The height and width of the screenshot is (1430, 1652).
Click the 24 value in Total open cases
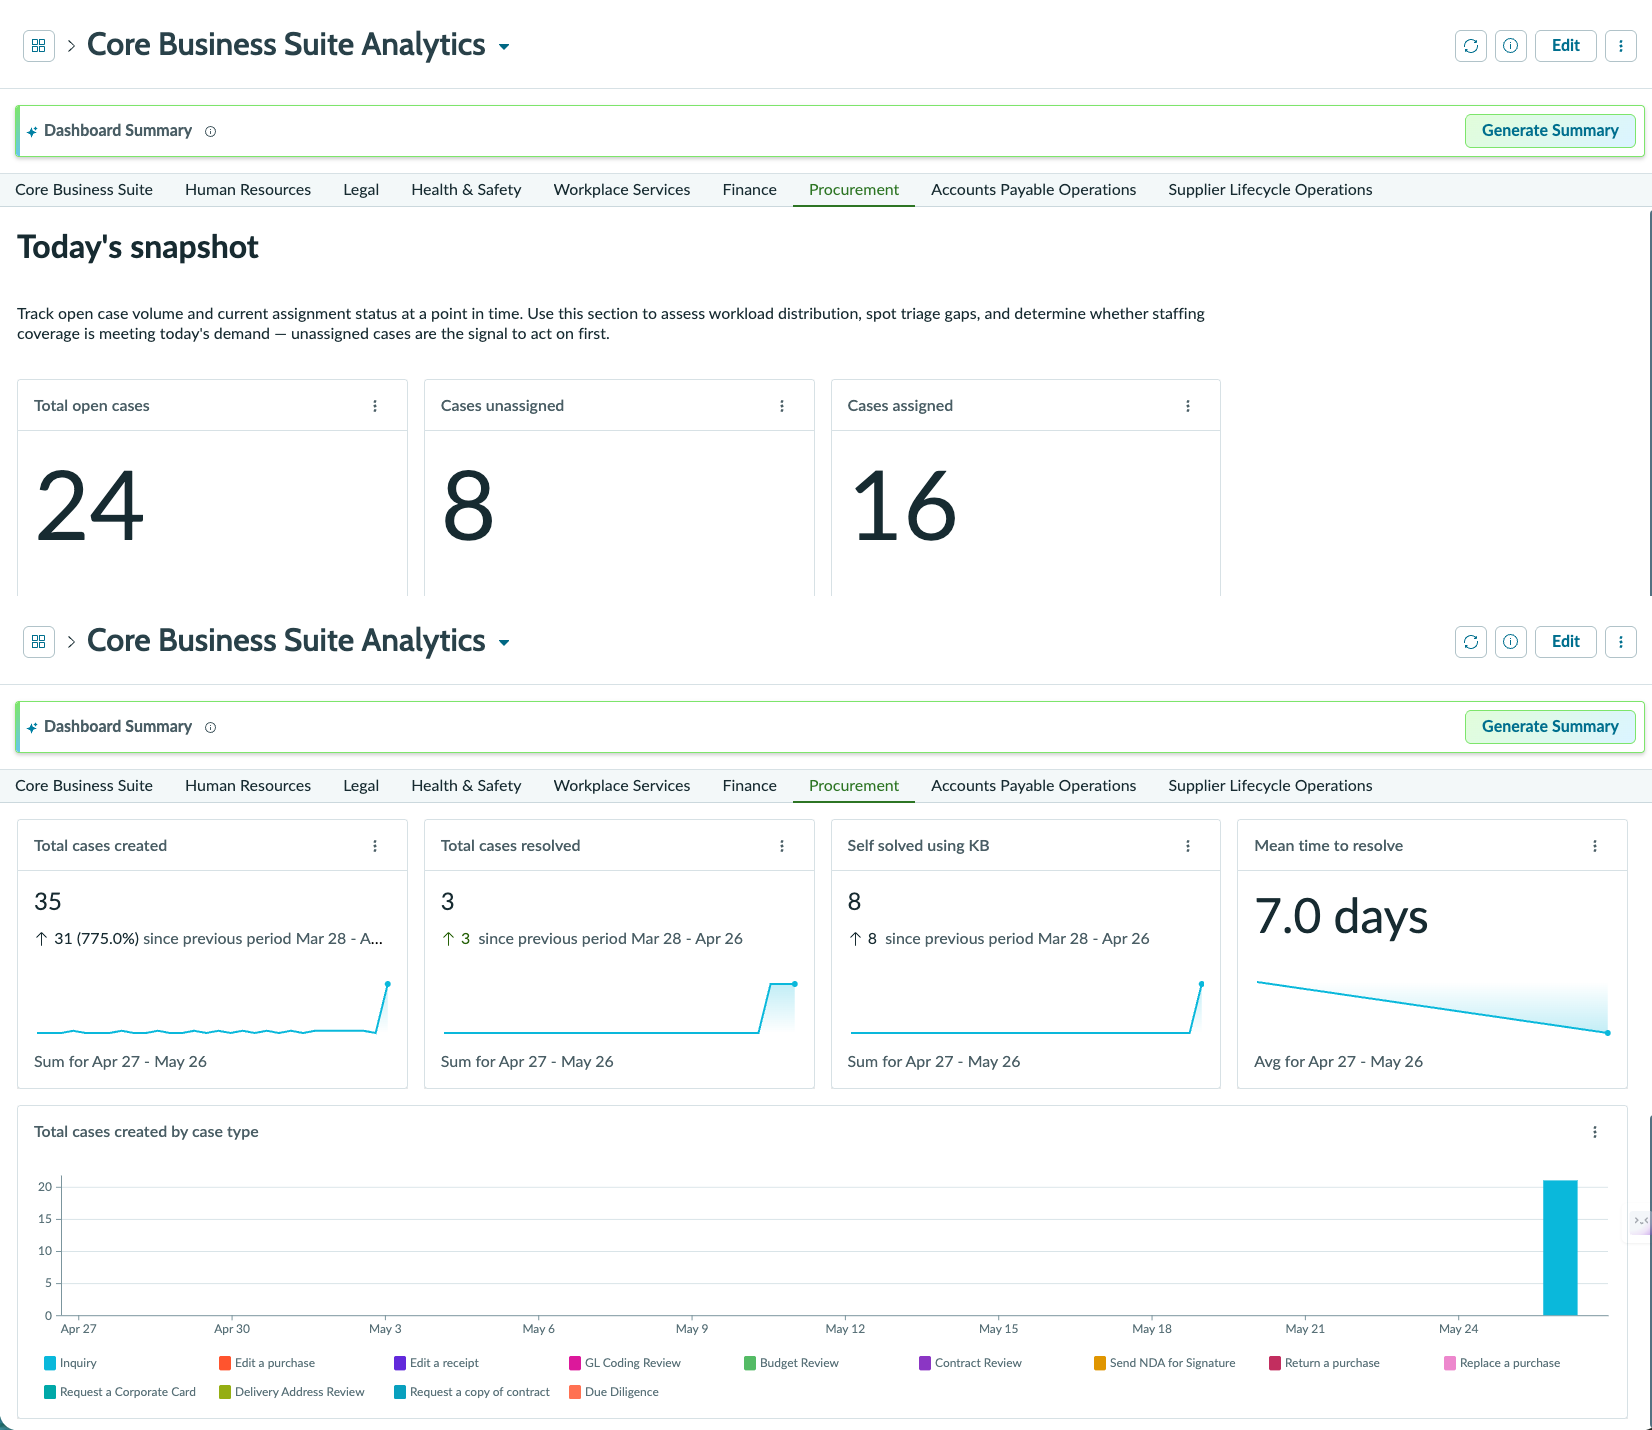90,507
